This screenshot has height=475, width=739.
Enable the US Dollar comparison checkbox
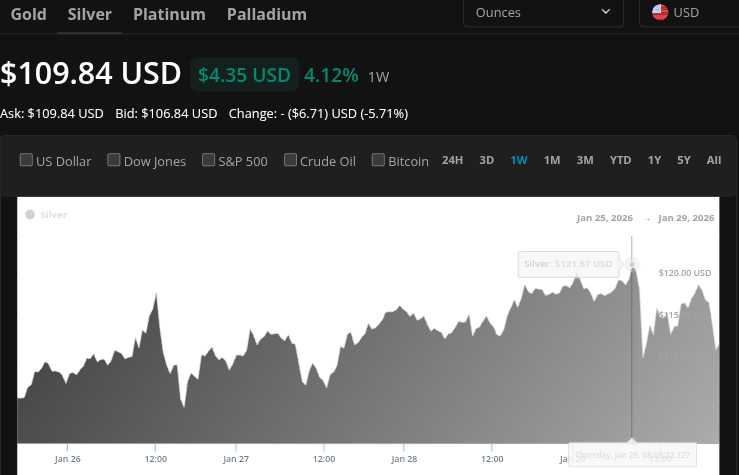[x=26, y=160]
